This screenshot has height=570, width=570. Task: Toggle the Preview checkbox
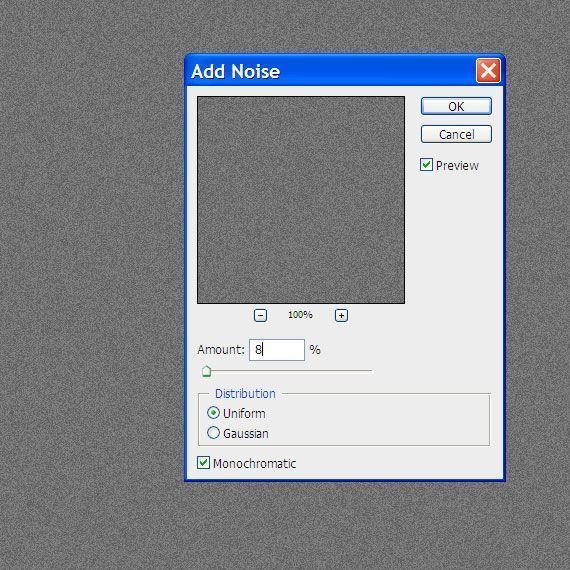[x=426, y=165]
